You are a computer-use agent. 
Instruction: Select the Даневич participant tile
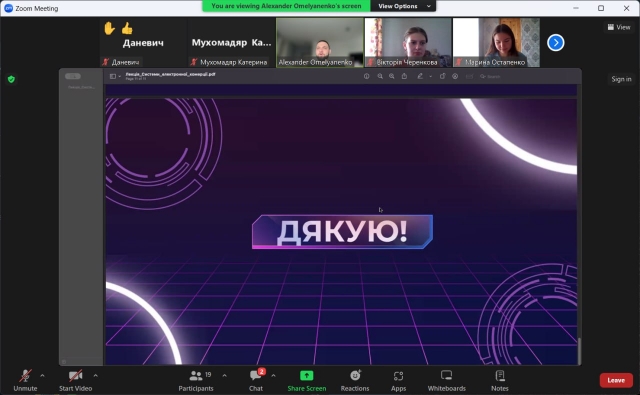coord(143,42)
